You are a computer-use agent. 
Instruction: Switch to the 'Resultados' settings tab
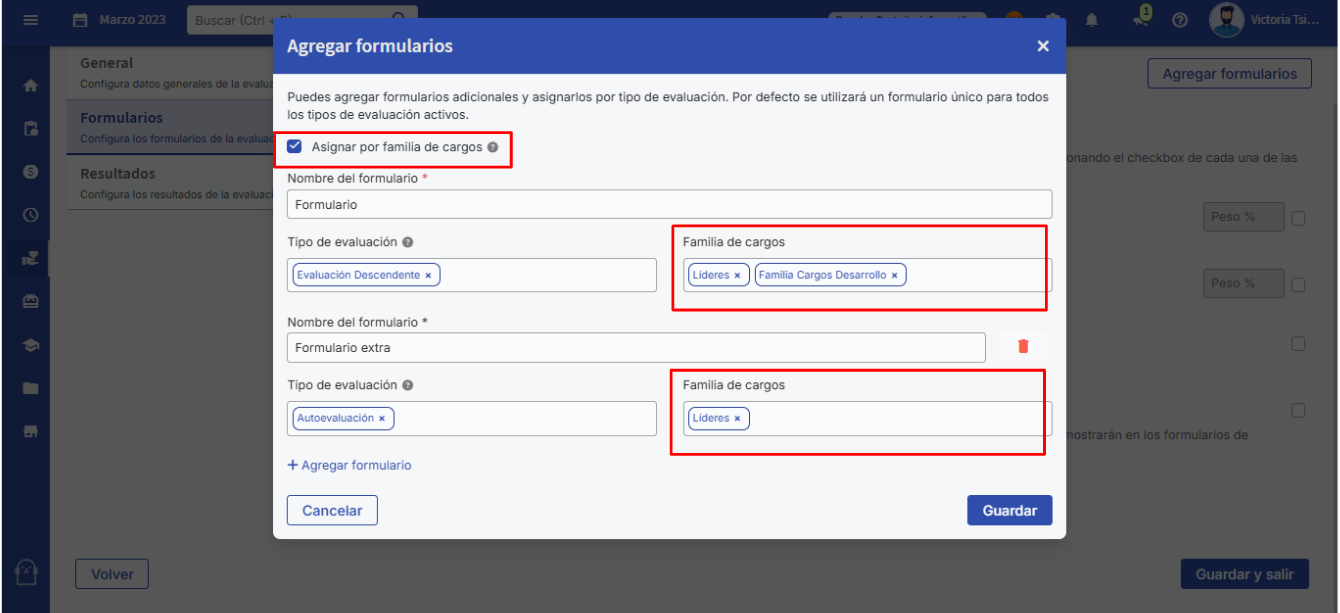coord(117,174)
